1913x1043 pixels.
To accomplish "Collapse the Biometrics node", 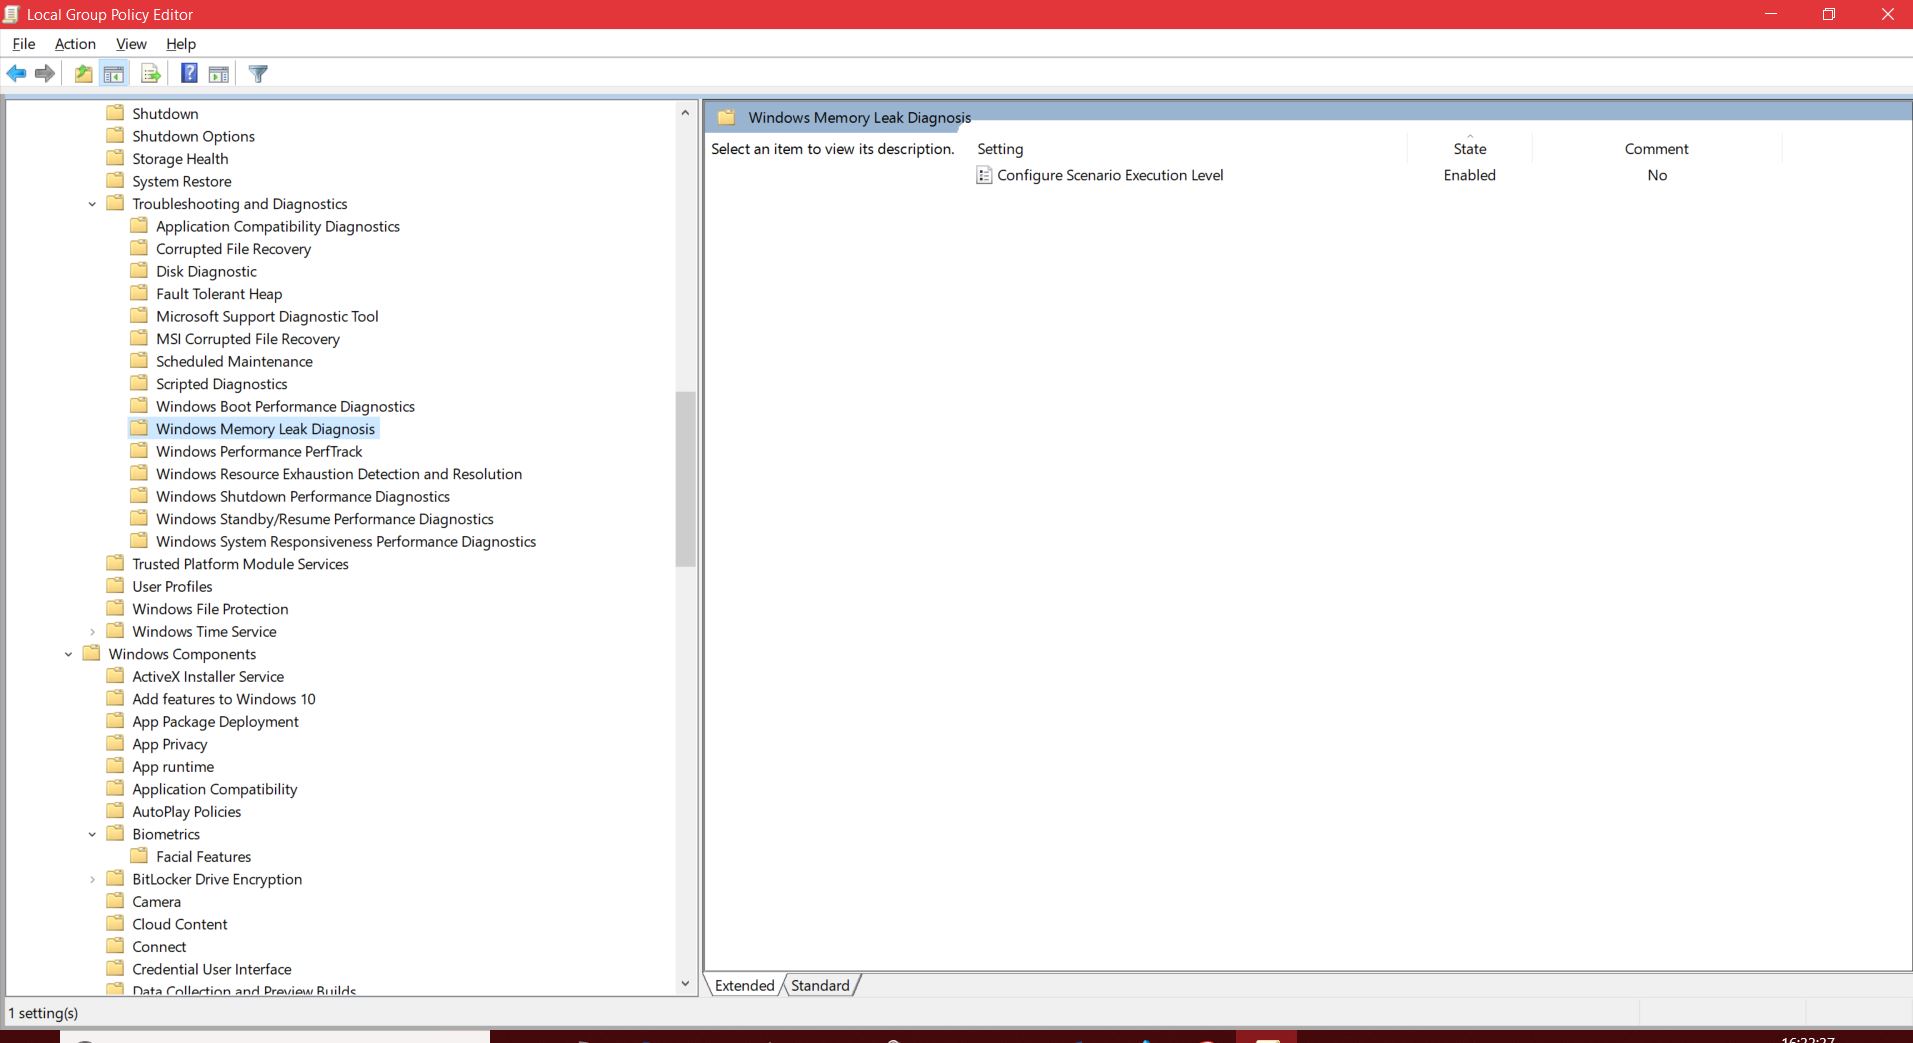I will [x=92, y=834].
